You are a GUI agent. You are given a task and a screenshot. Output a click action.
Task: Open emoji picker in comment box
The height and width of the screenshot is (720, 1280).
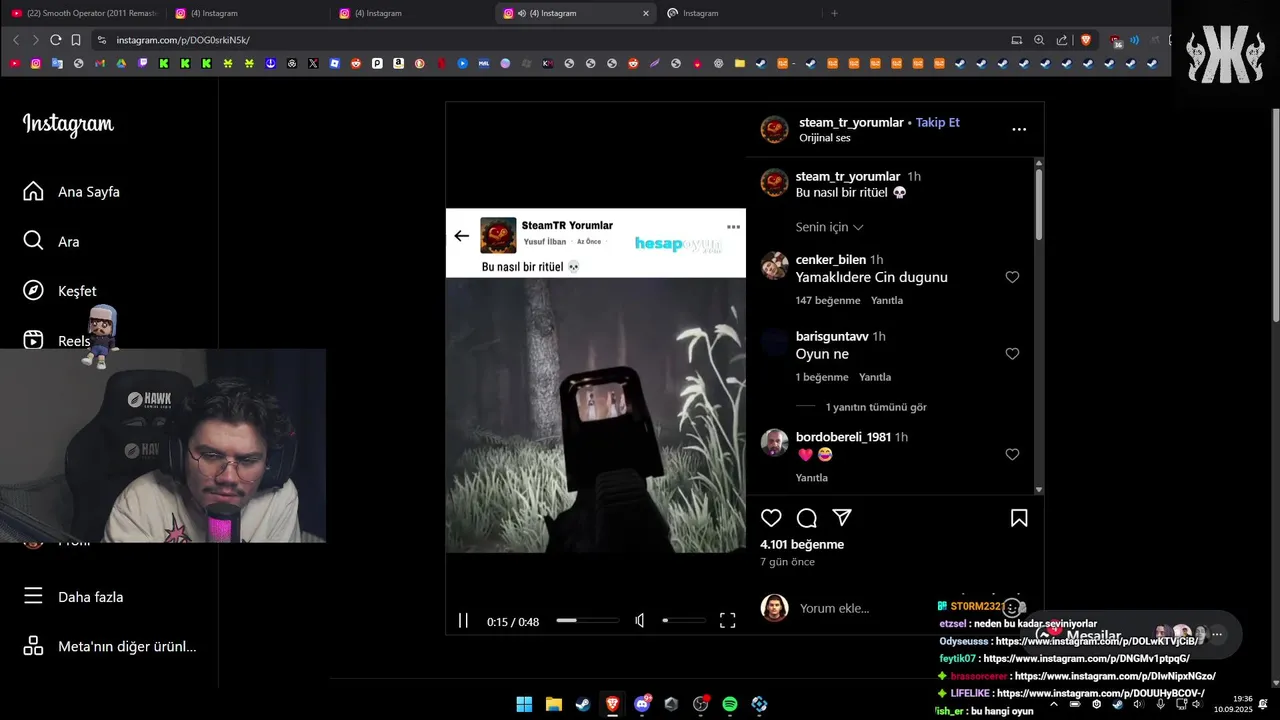click(x=1012, y=608)
